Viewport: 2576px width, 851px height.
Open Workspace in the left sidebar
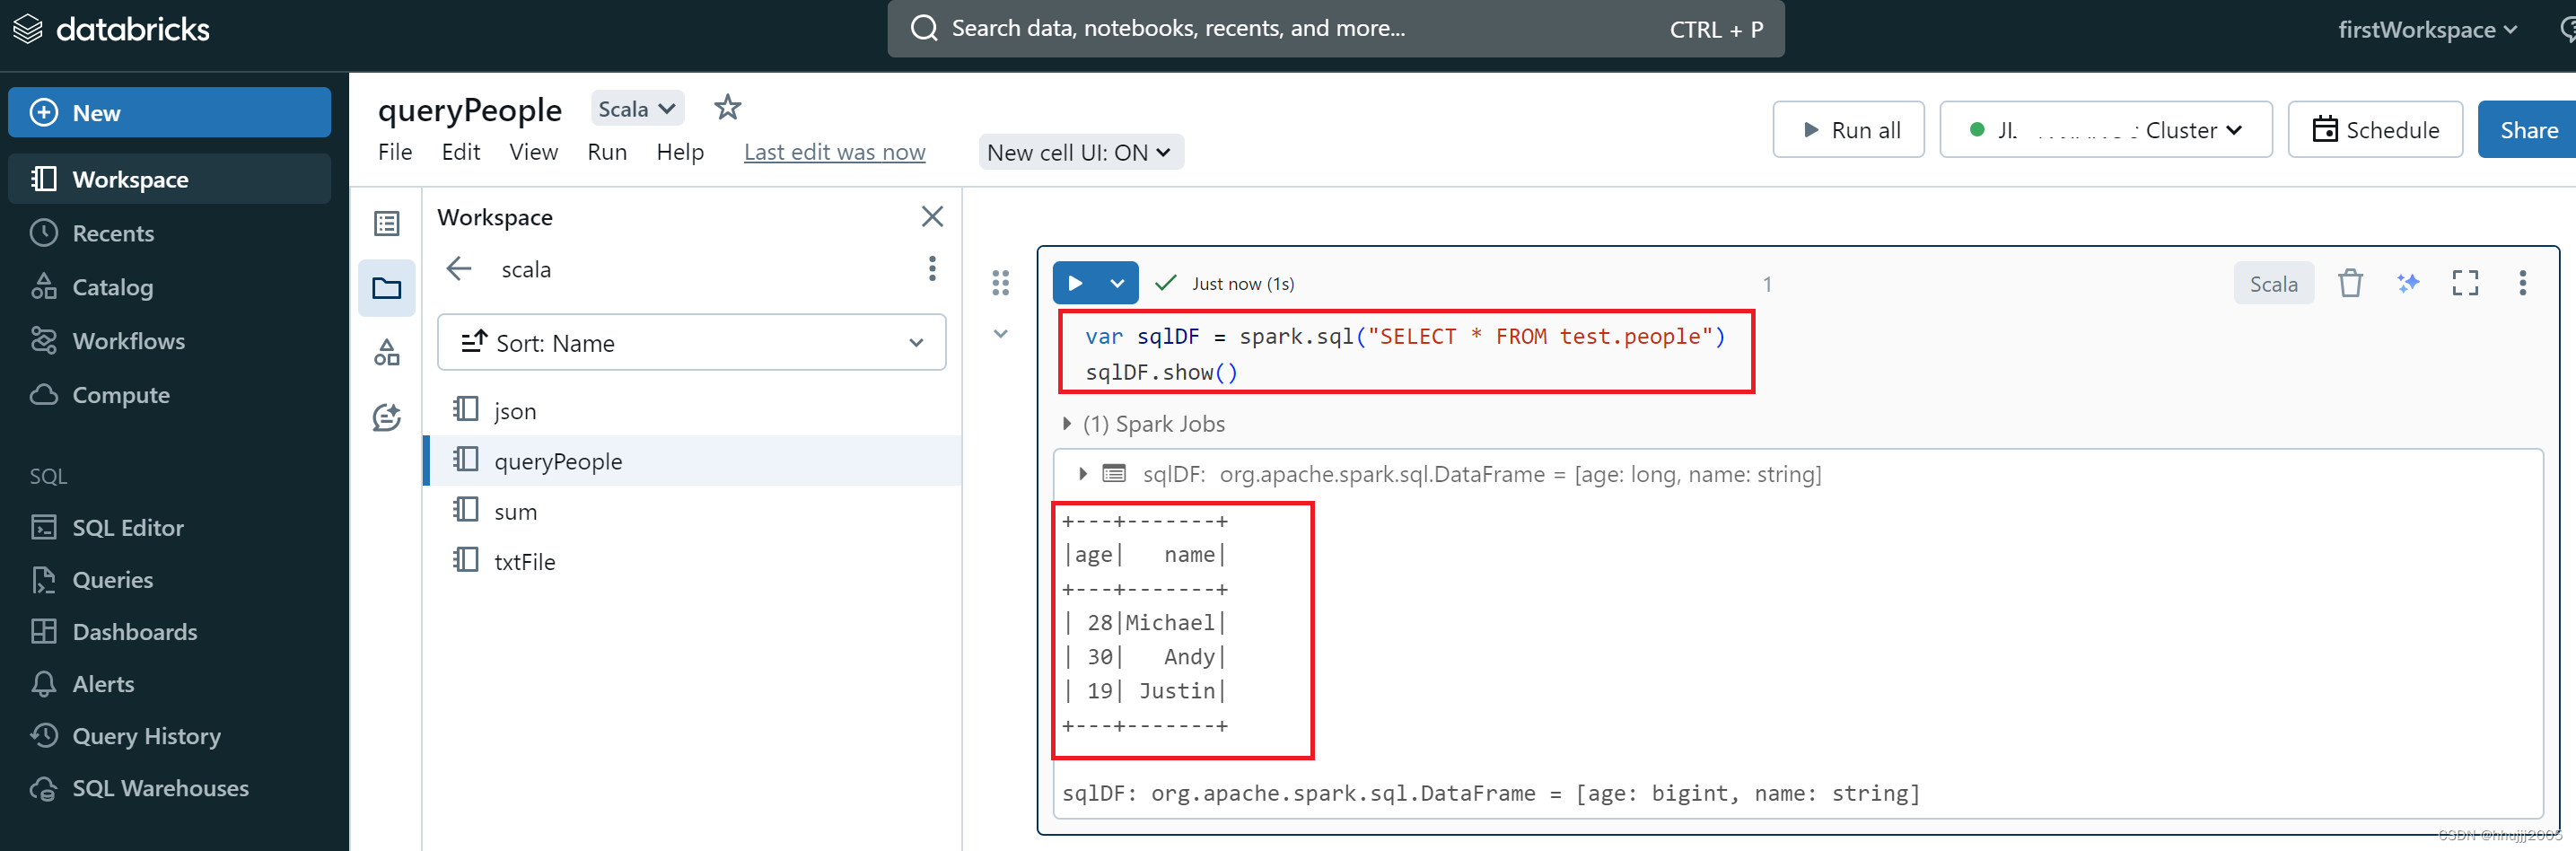169,179
